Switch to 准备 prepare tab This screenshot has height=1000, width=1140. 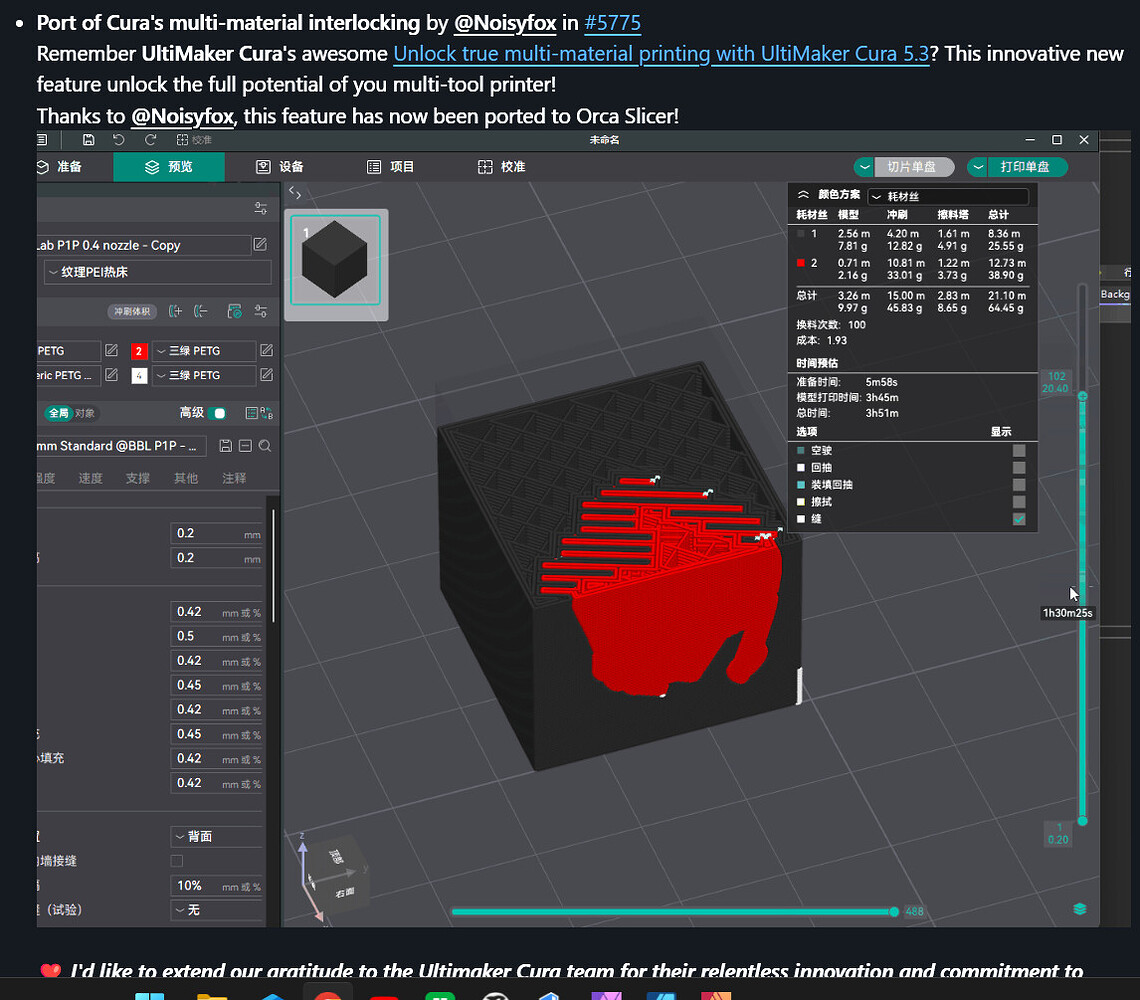(60, 167)
